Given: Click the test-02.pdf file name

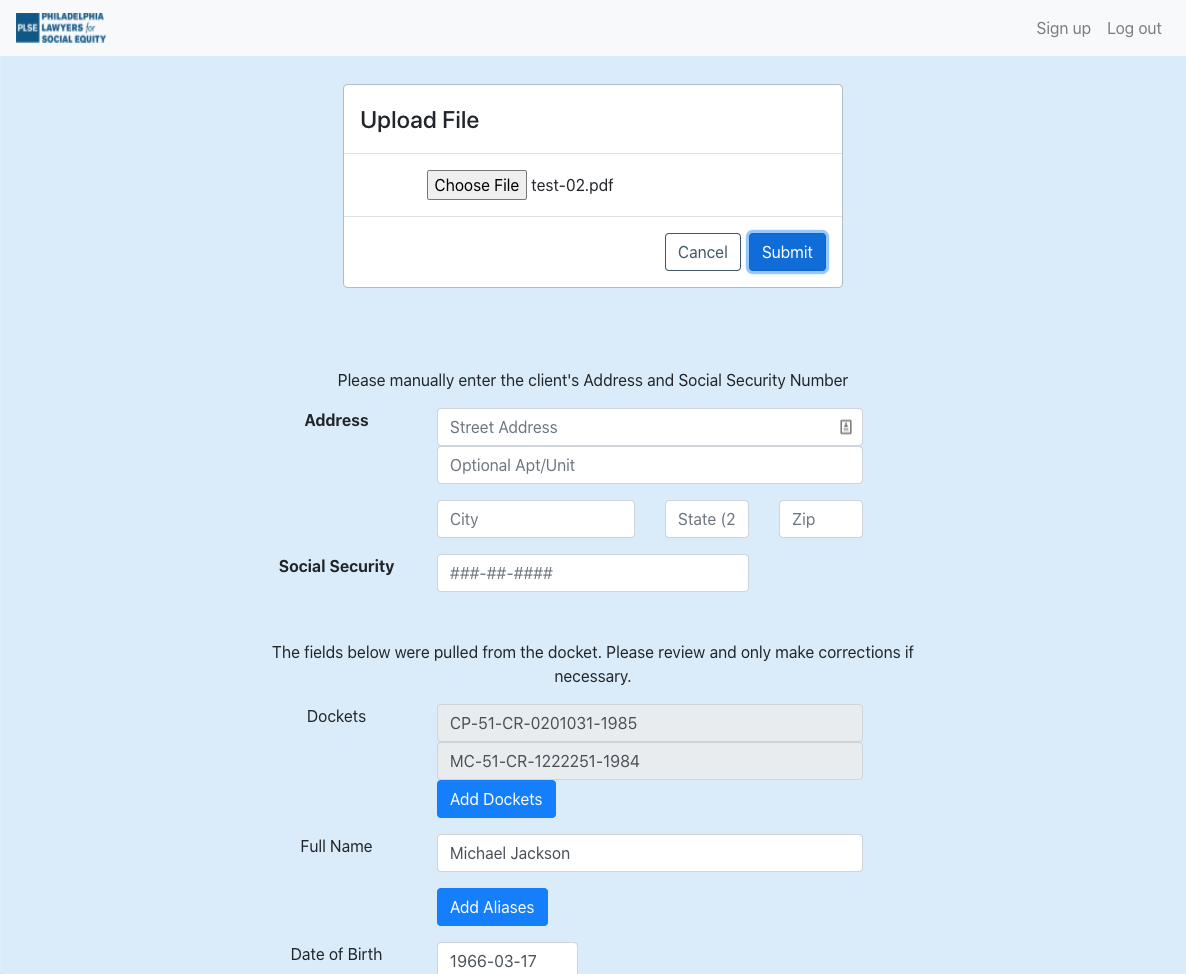Looking at the screenshot, I should point(572,185).
